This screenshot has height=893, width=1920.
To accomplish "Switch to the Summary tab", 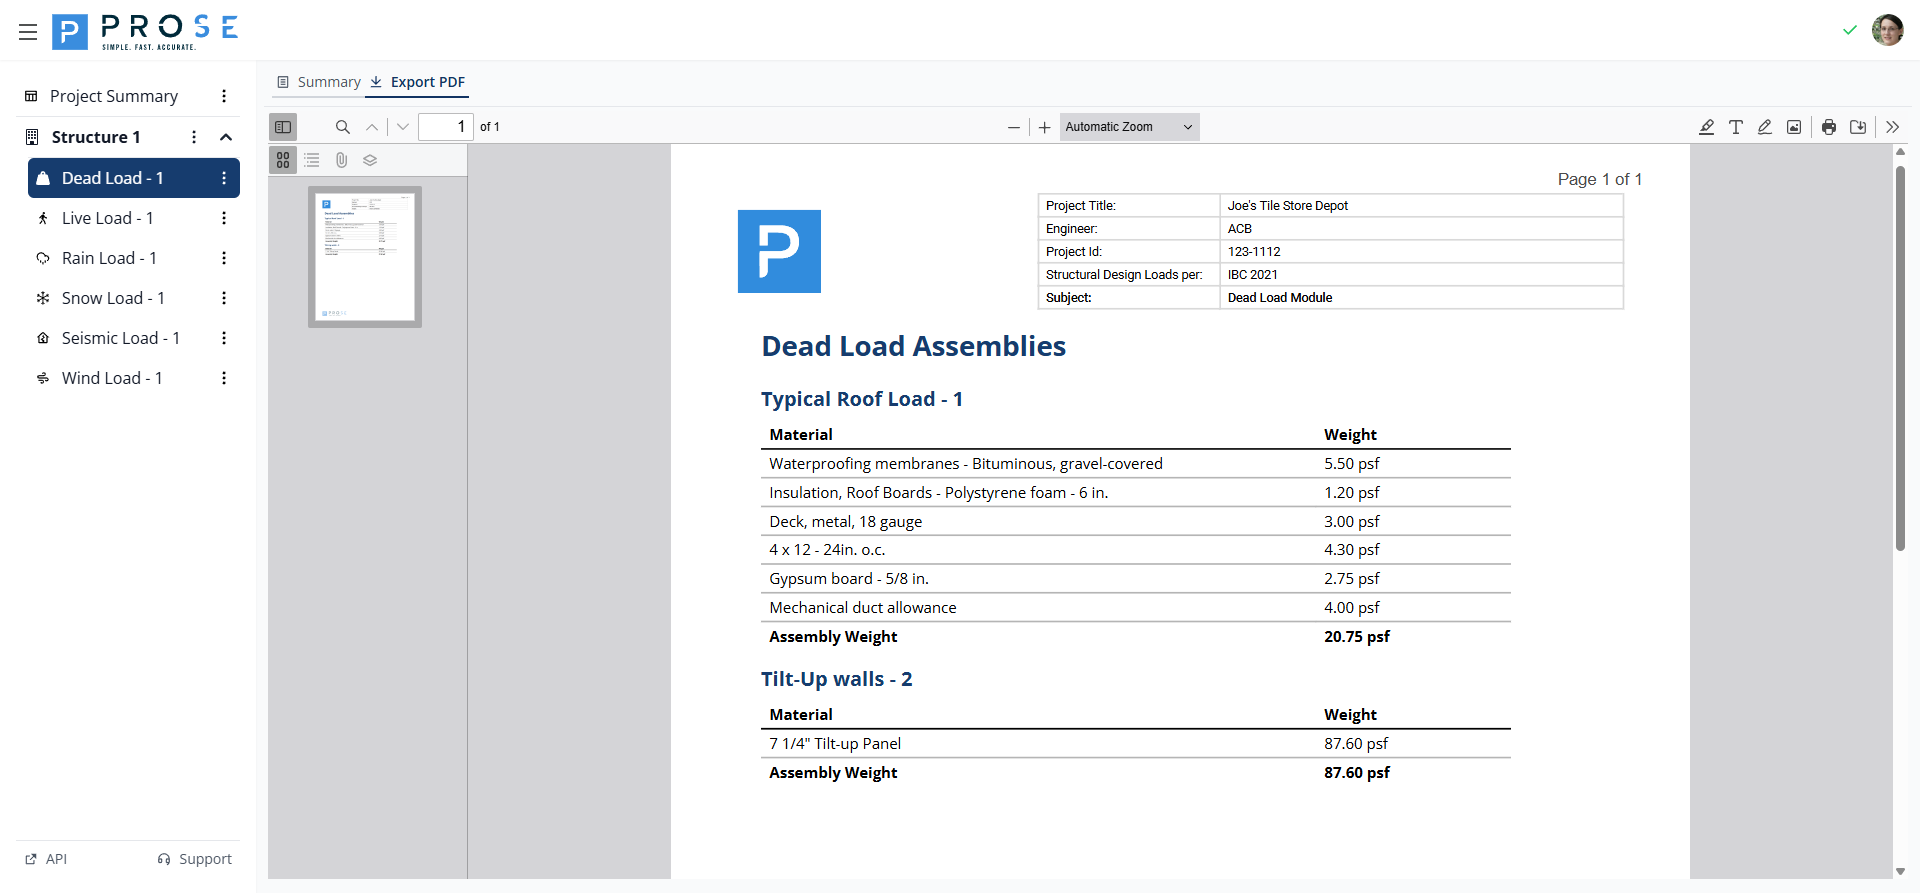I will pos(319,82).
